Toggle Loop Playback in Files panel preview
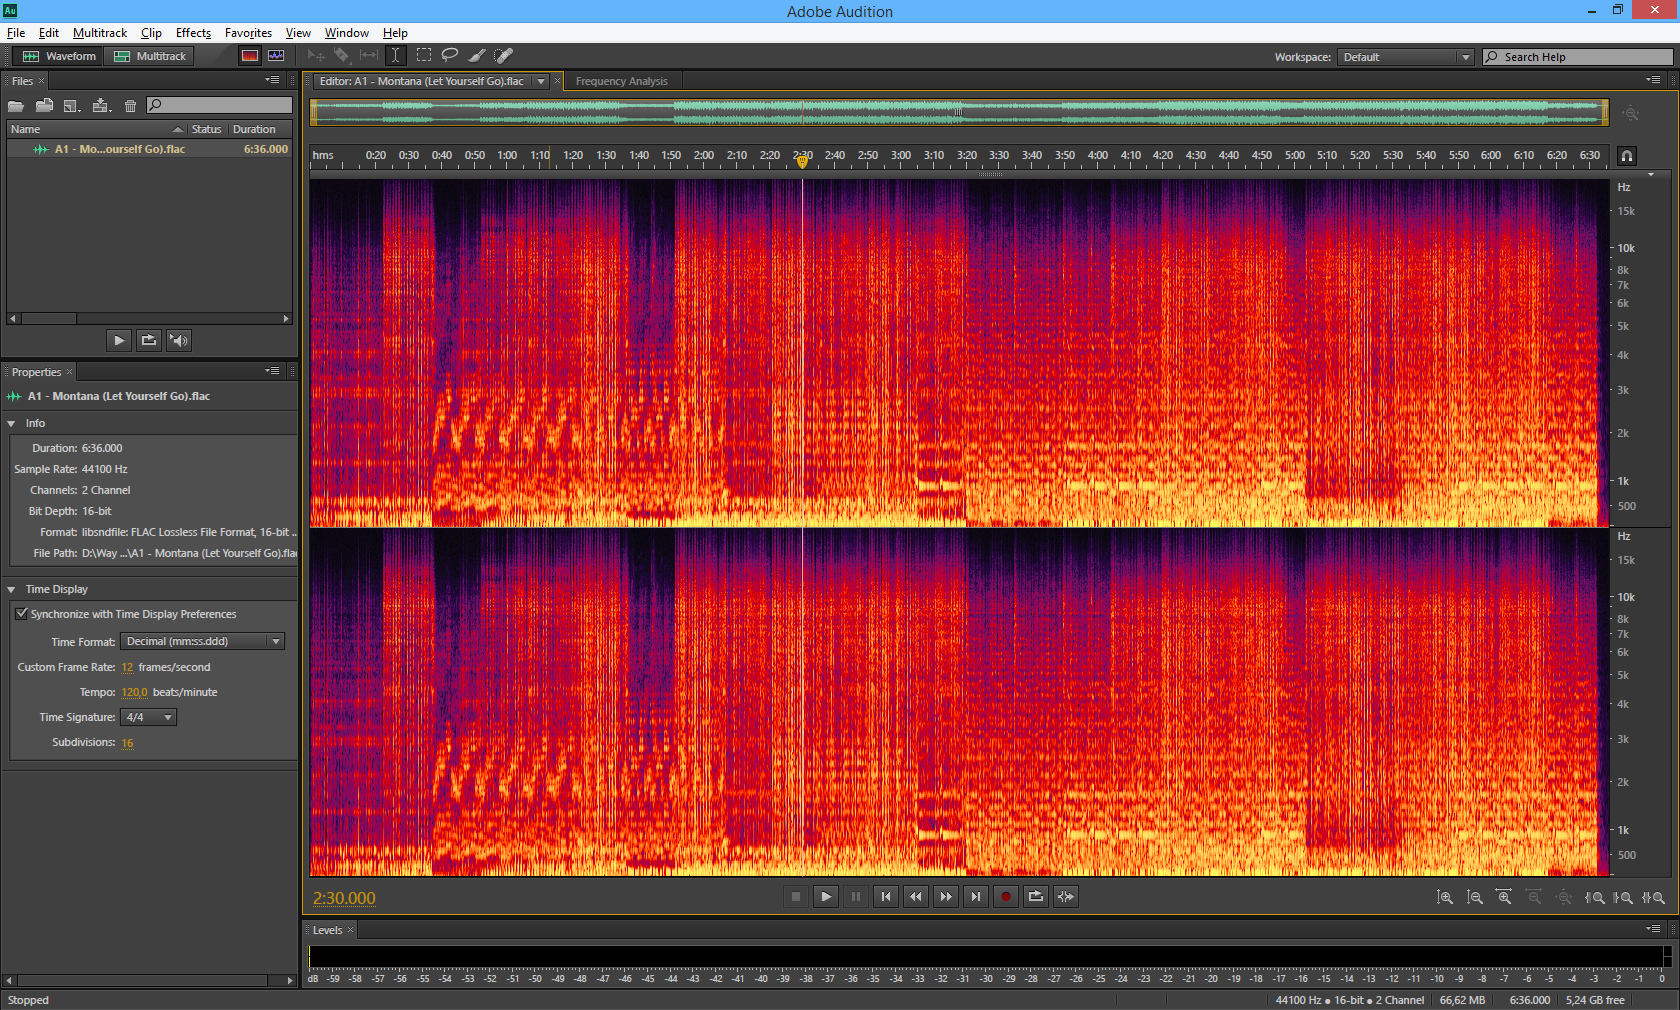1680x1010 pixels. click(149, 340)
